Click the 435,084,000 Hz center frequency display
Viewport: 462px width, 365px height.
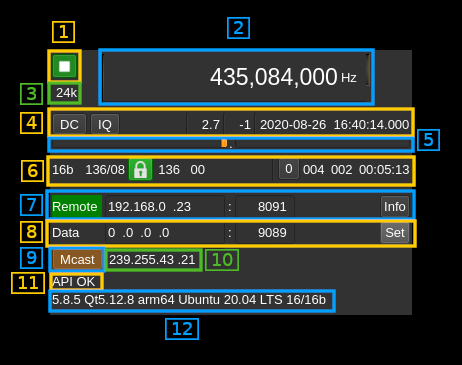click(x=236, y=77)
